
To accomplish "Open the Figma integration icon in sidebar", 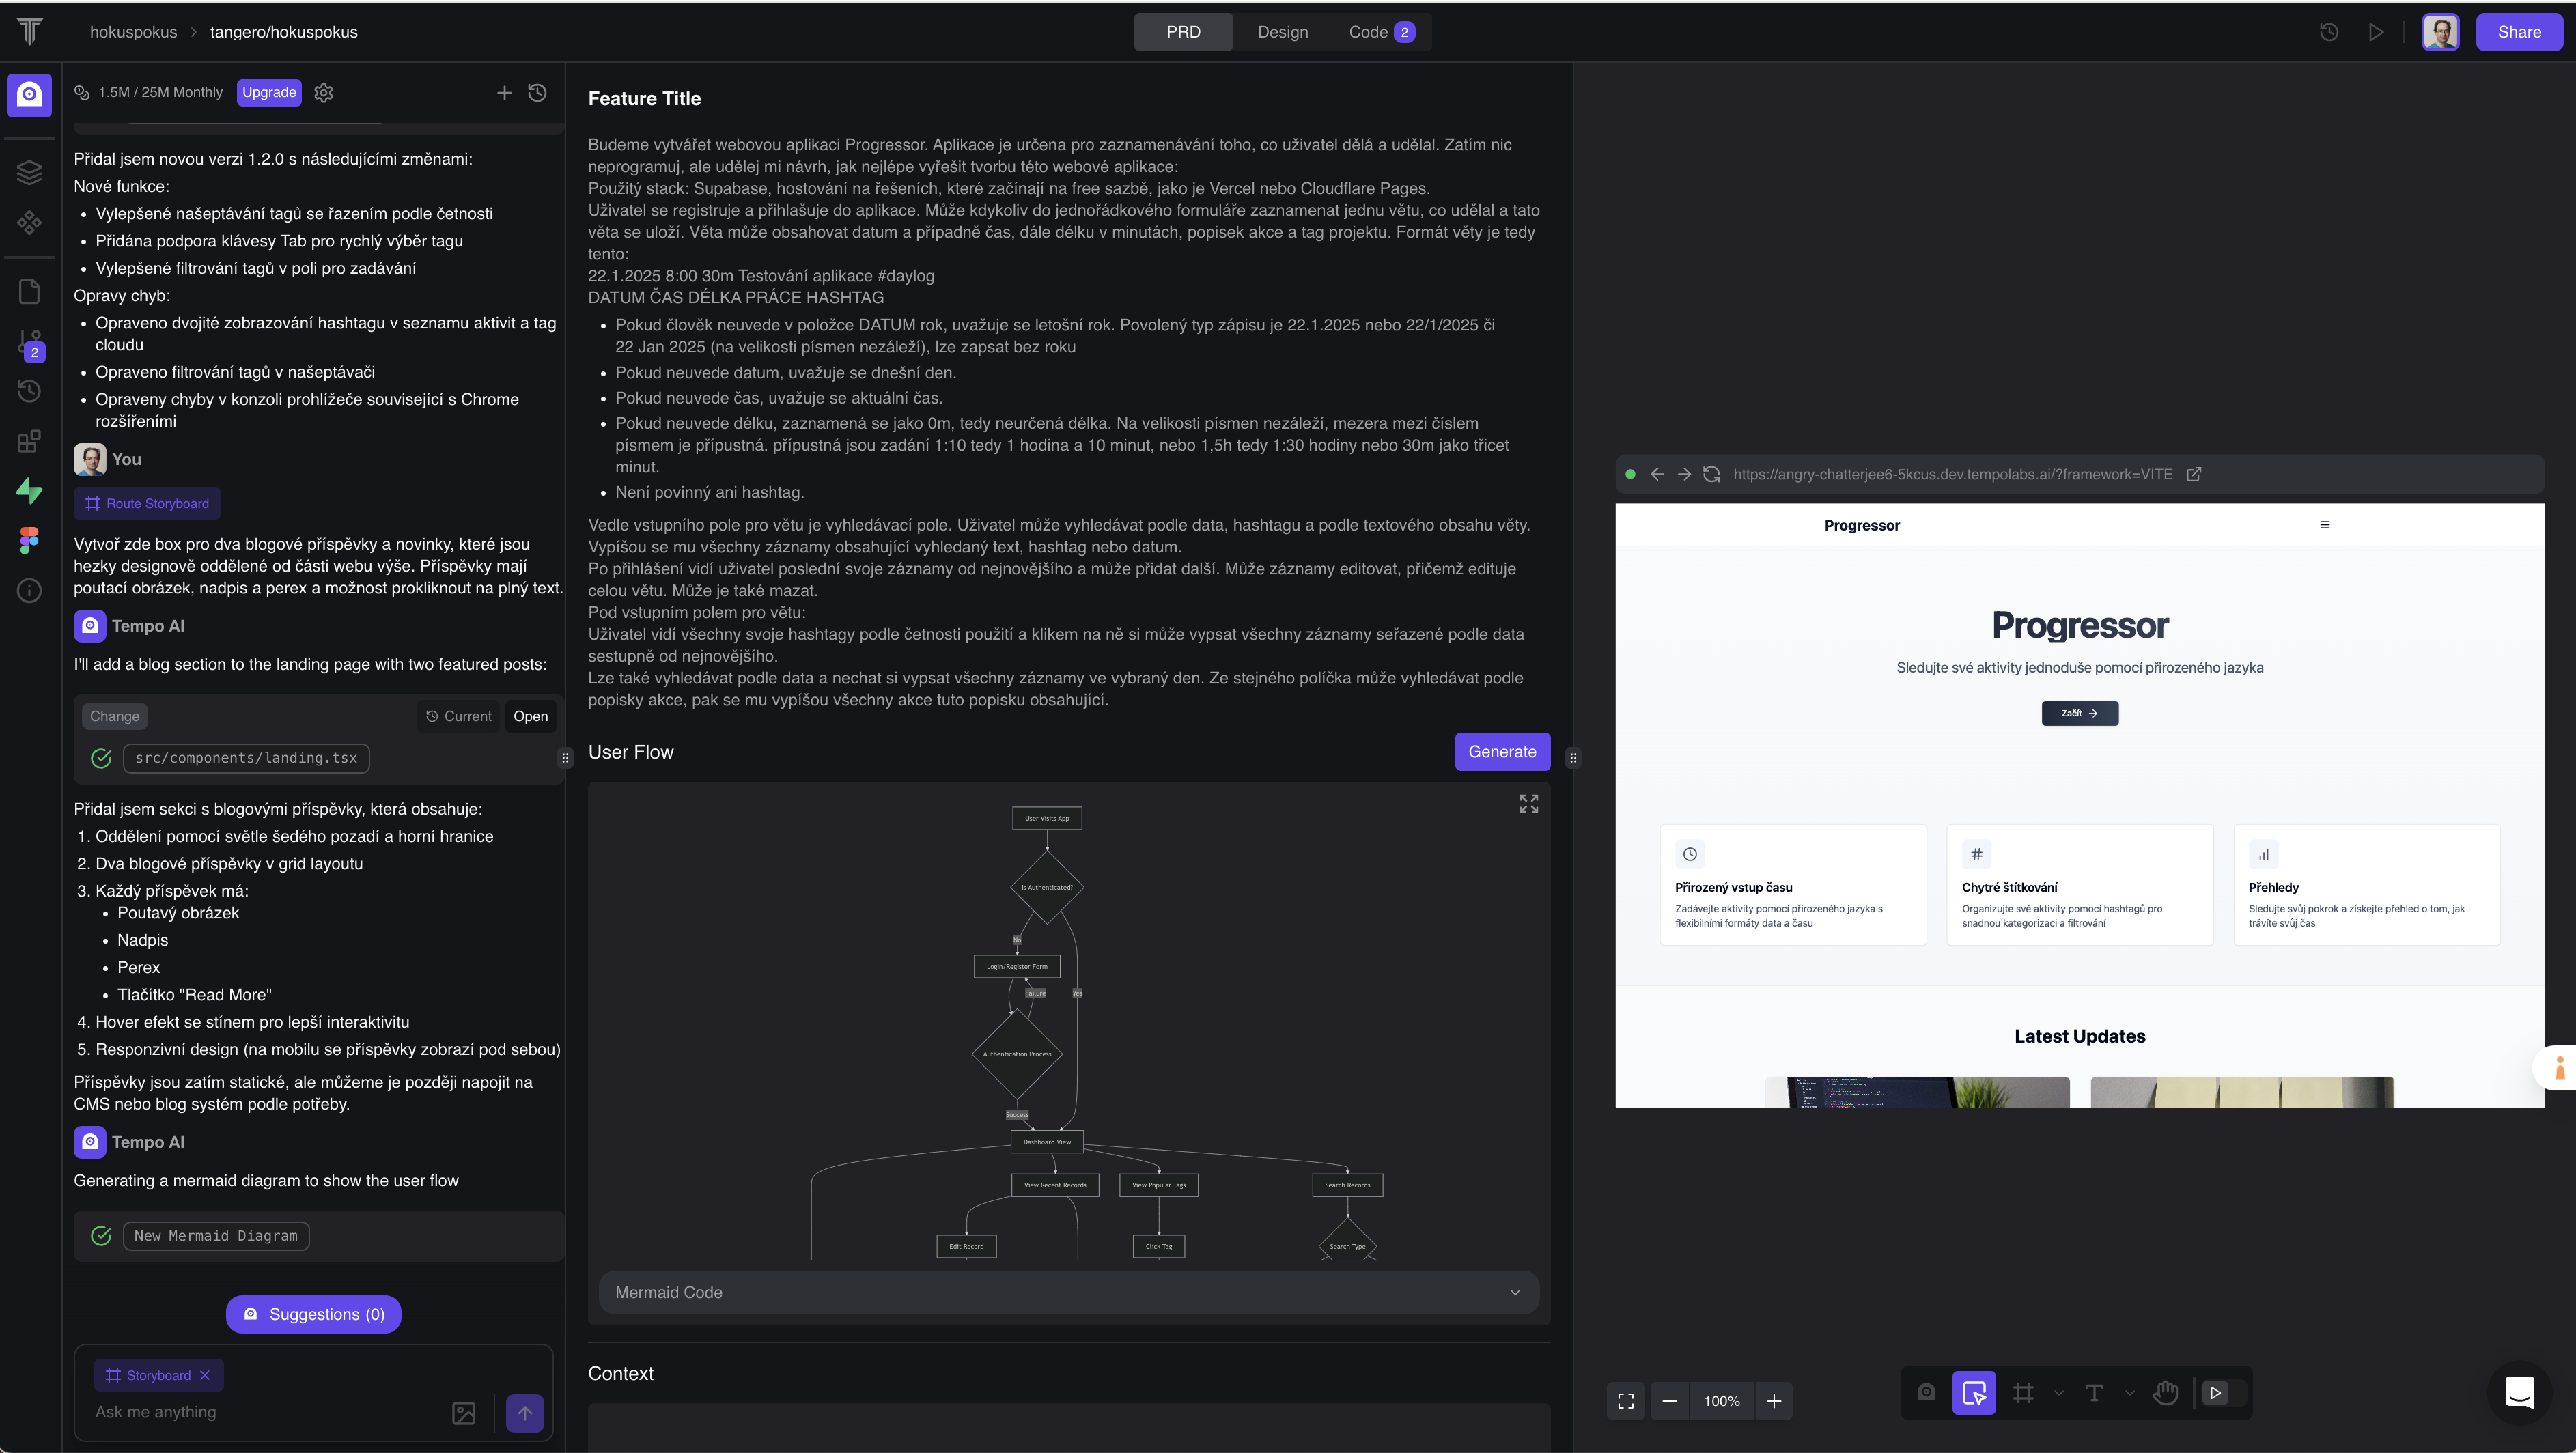I will pyautogui.click(x=29, y=540).
